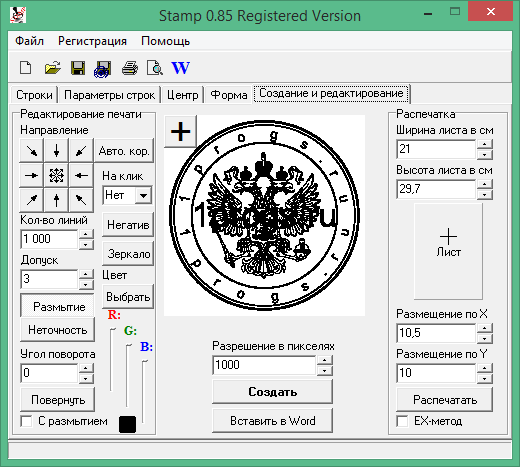The height and width of the screenshot is (467, 520).
Task: Click the new document toolbar icon
Action: click(26, 68)
